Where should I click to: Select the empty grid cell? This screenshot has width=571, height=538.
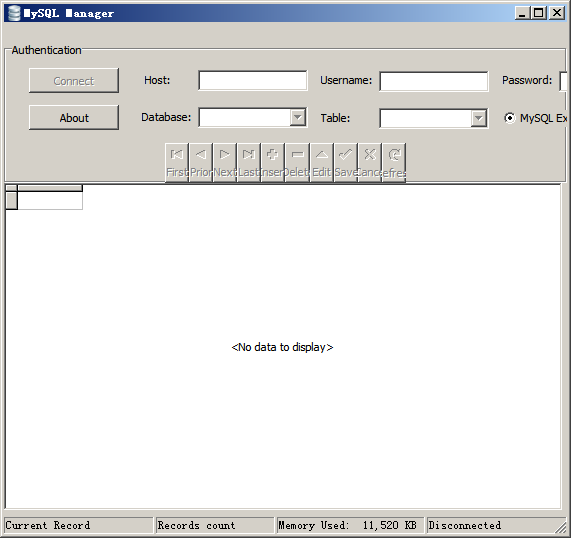coord(50,201)
